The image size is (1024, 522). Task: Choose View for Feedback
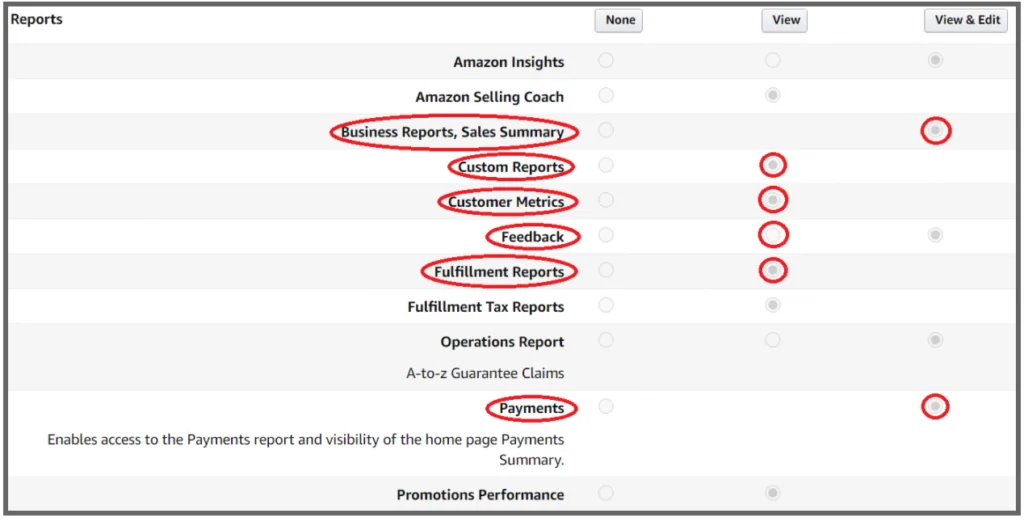tap(773, 235)
